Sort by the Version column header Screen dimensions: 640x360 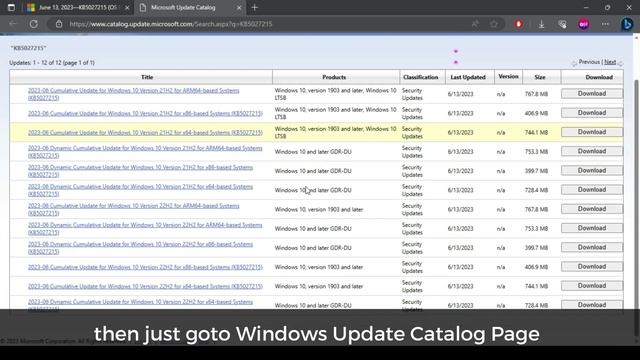(508, 76)
